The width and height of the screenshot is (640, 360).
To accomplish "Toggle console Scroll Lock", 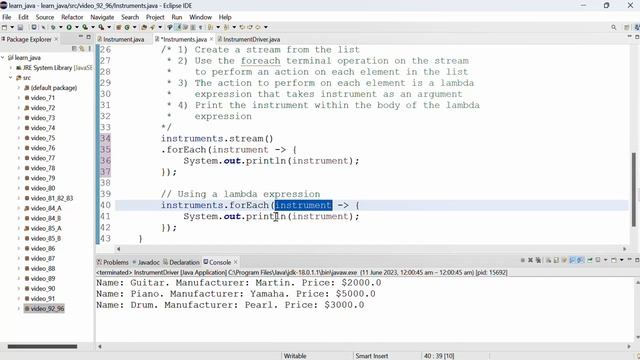I will click(x=556, y=260).
